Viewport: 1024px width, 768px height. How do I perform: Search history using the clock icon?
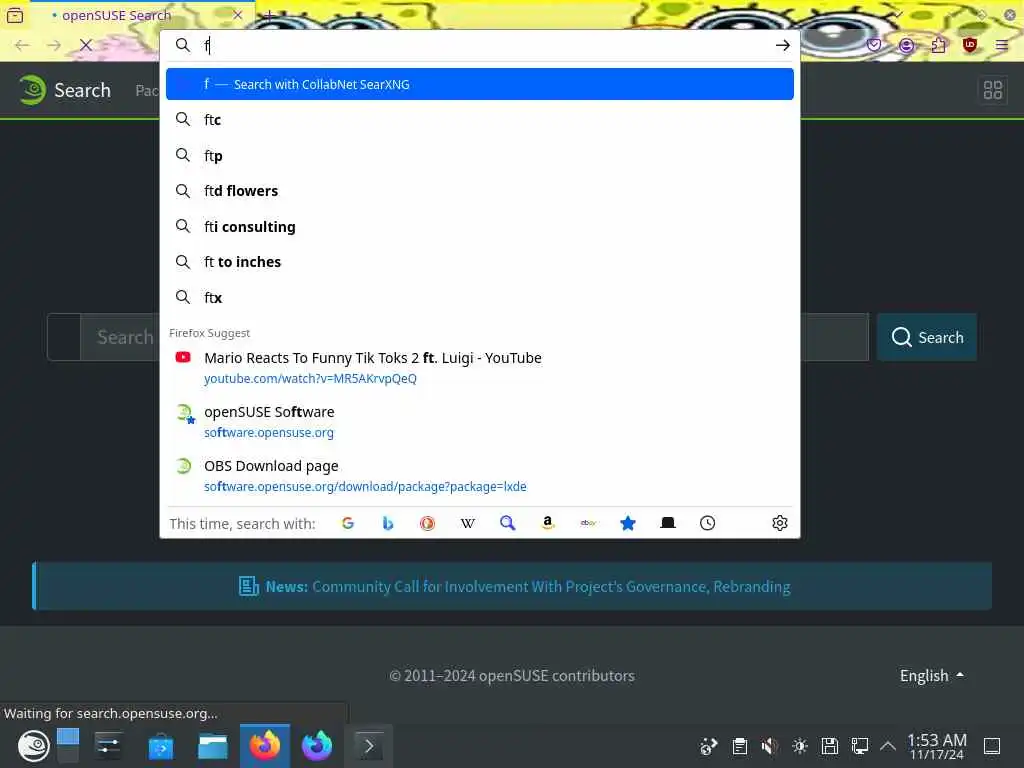coord(707,523)
